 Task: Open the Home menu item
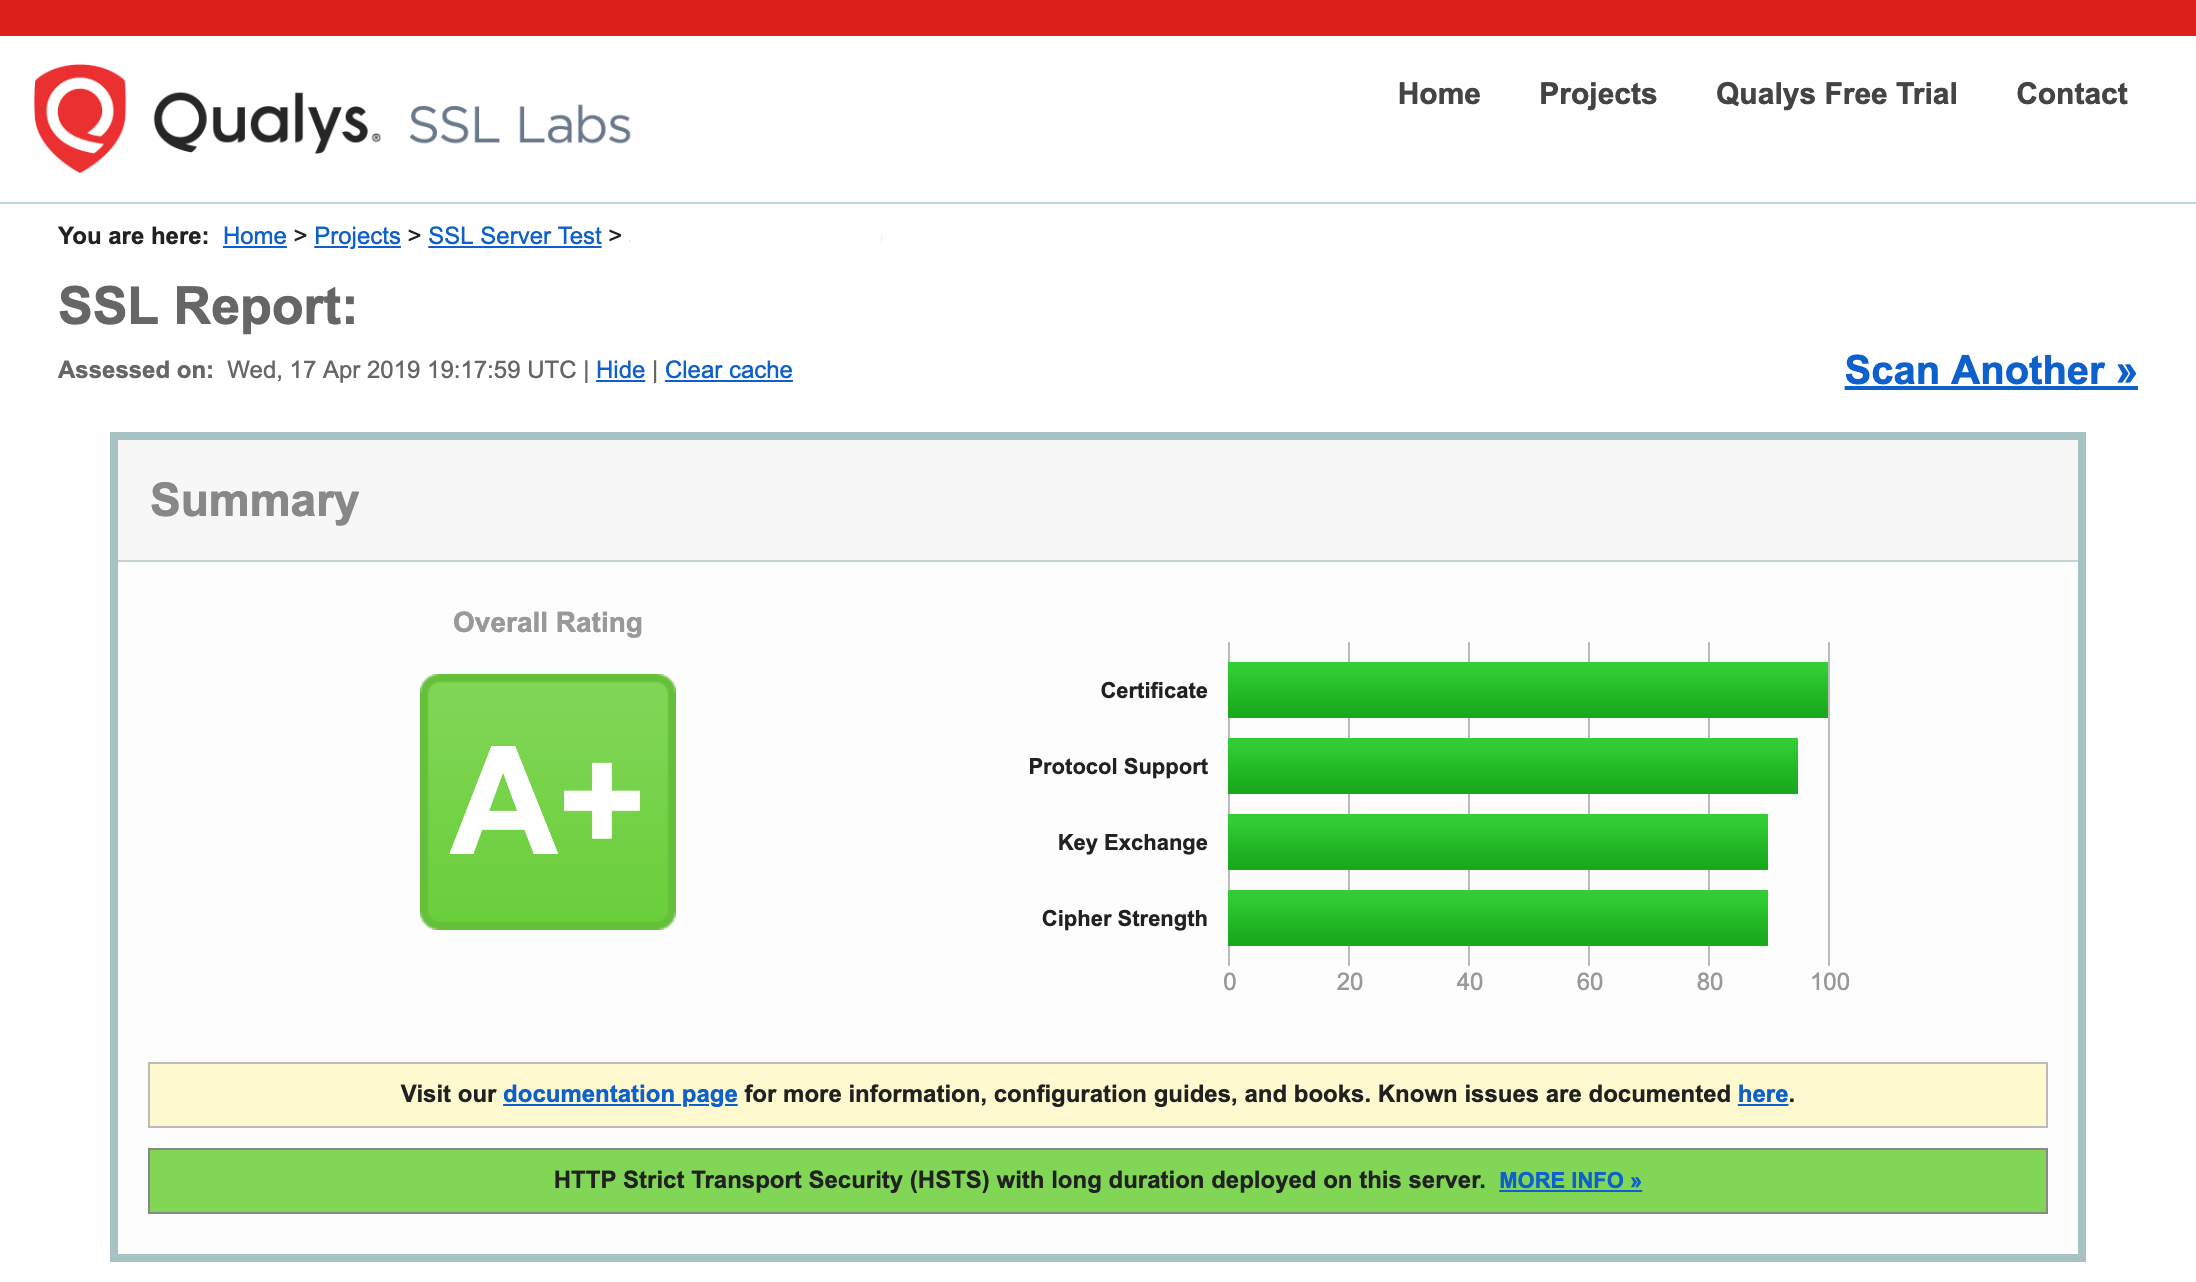point(1438,94)
